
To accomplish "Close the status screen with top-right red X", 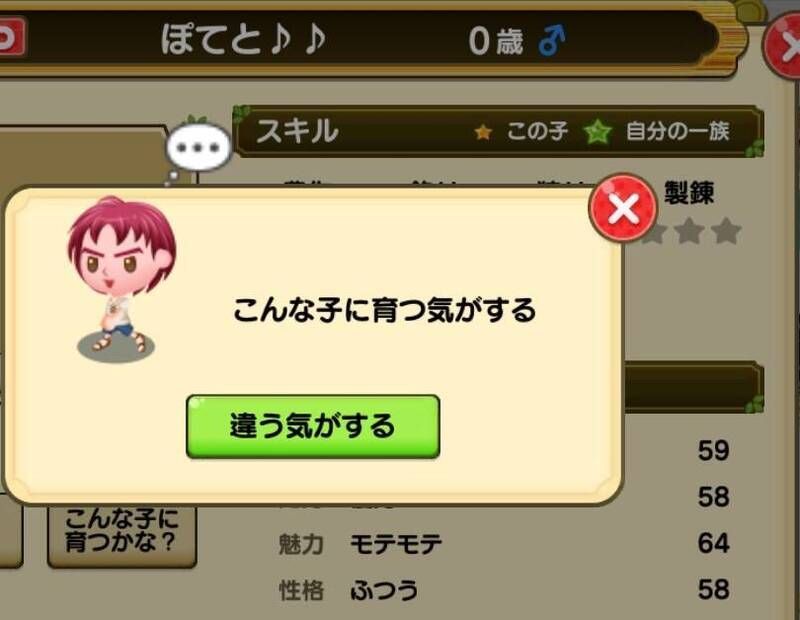I will [x=783, y=45].
